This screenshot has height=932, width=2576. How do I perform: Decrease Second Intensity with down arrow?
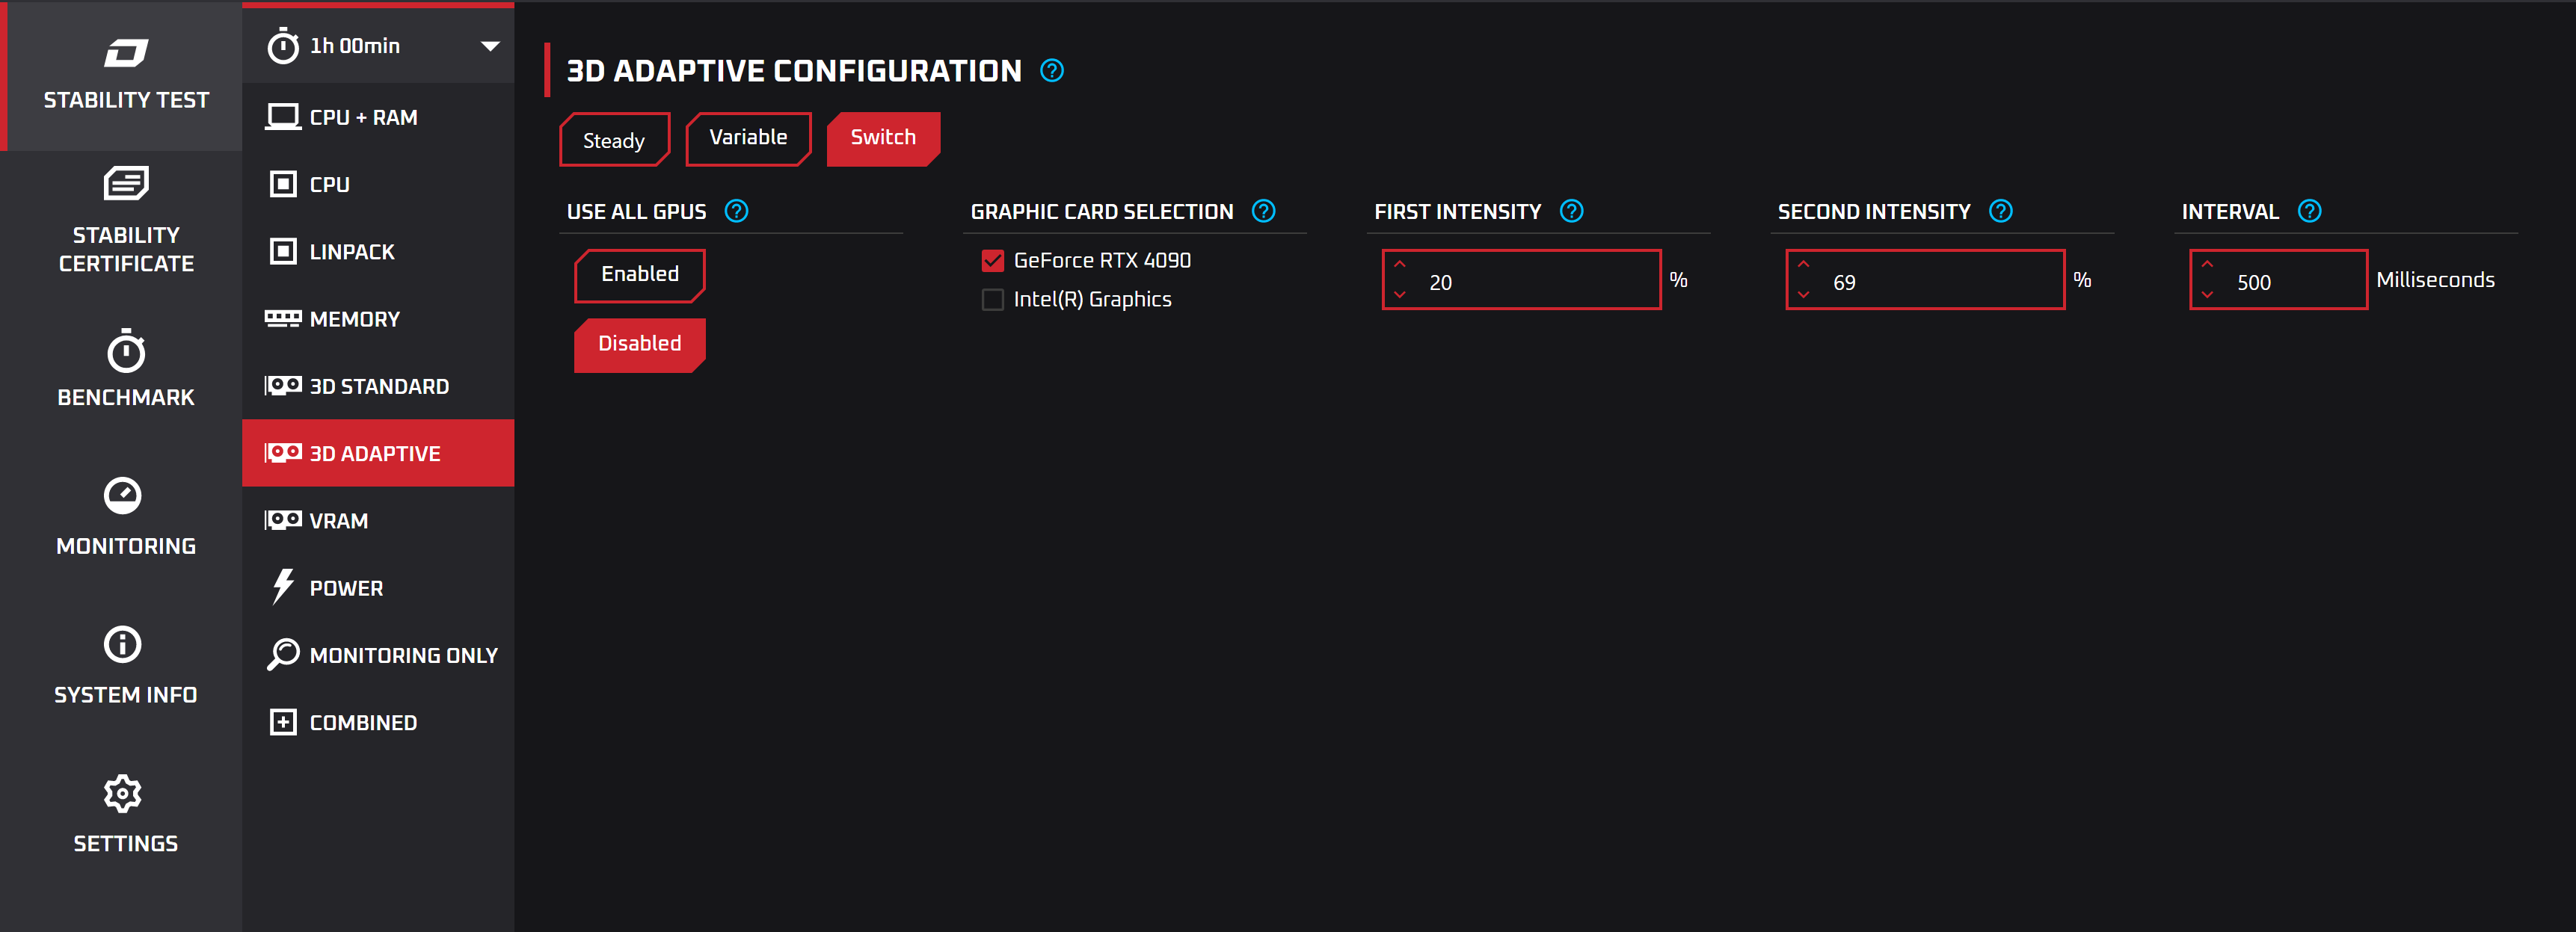point(1804,295)
